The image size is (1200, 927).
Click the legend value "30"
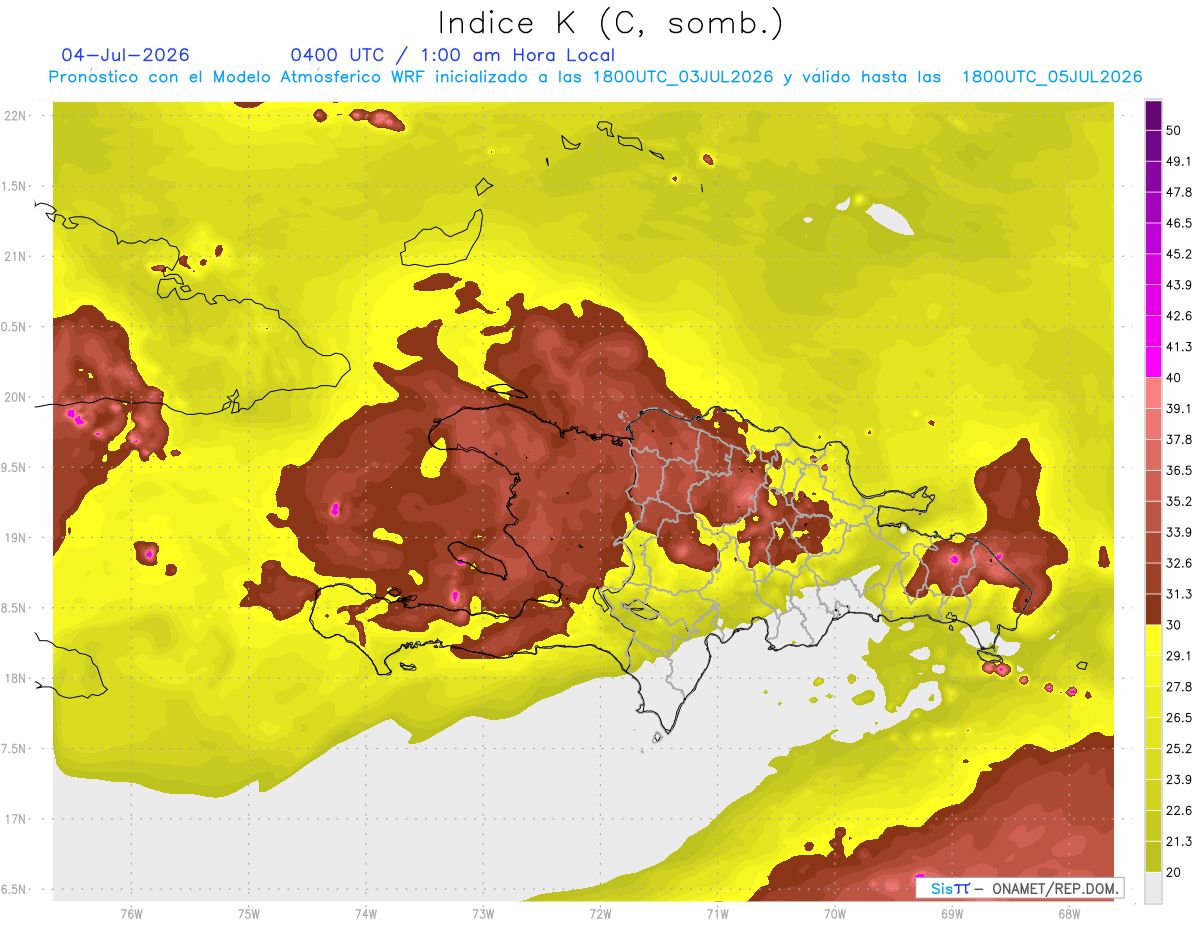[x=1175, y=625]
